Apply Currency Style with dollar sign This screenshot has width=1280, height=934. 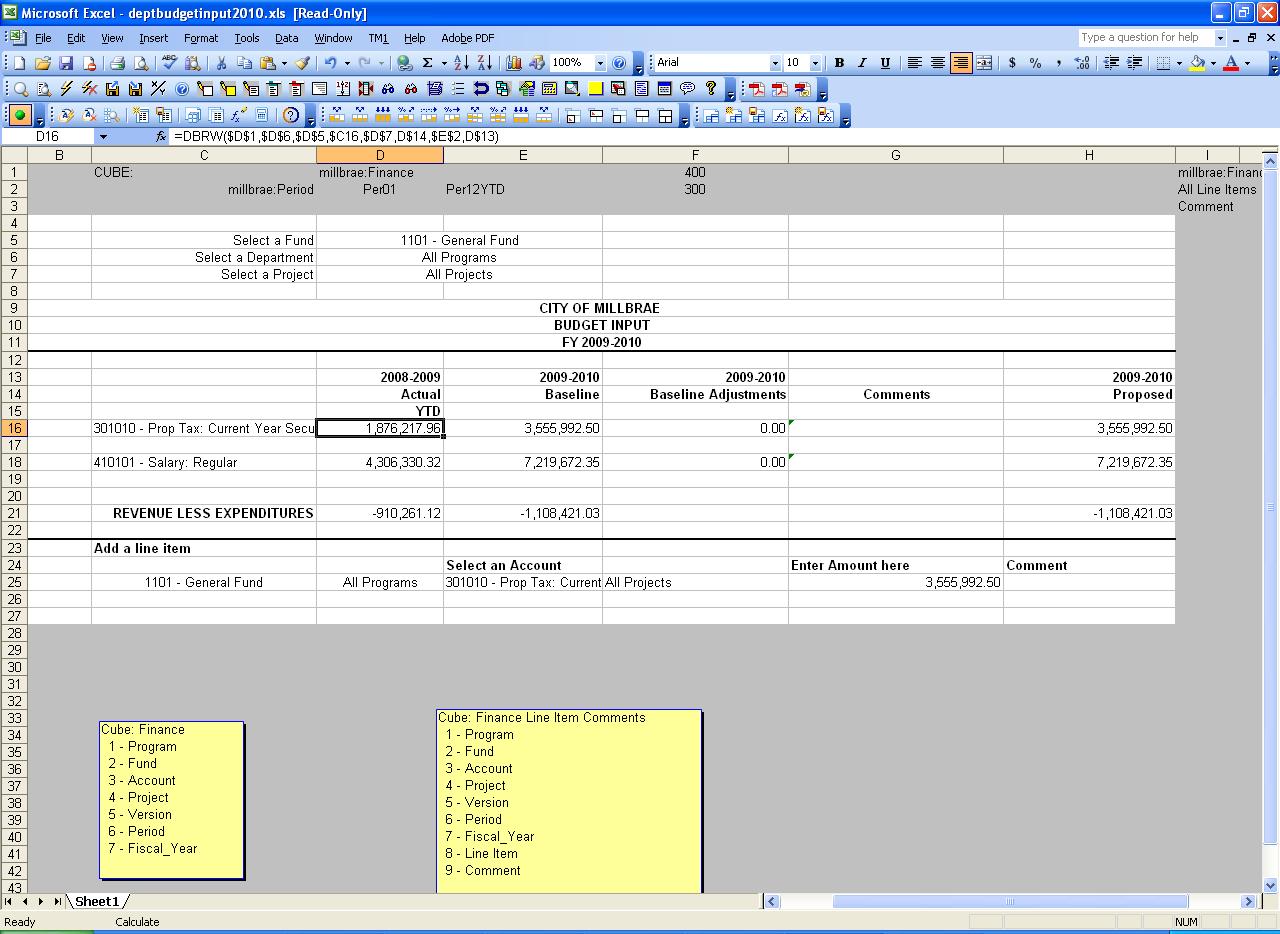(x=1012, y=63)
